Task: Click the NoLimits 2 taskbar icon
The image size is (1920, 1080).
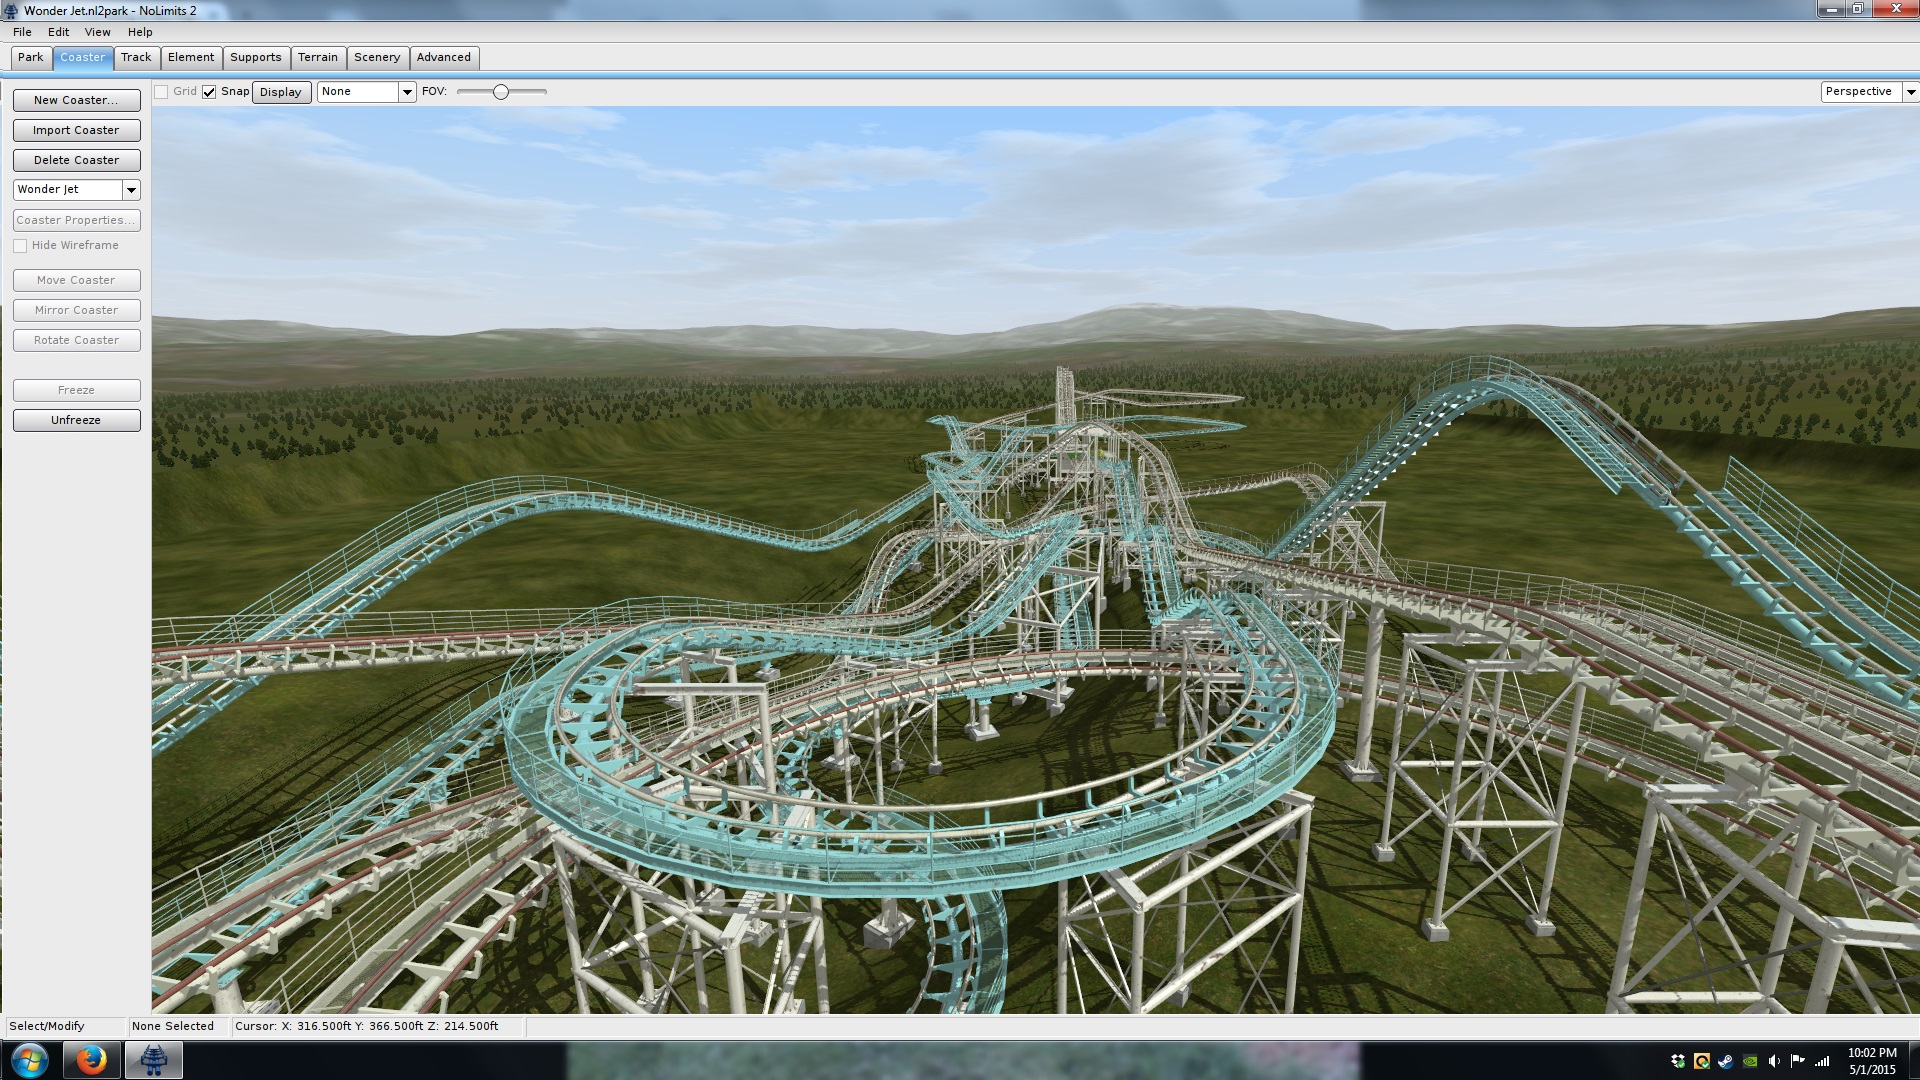Action: point(153,1060)
